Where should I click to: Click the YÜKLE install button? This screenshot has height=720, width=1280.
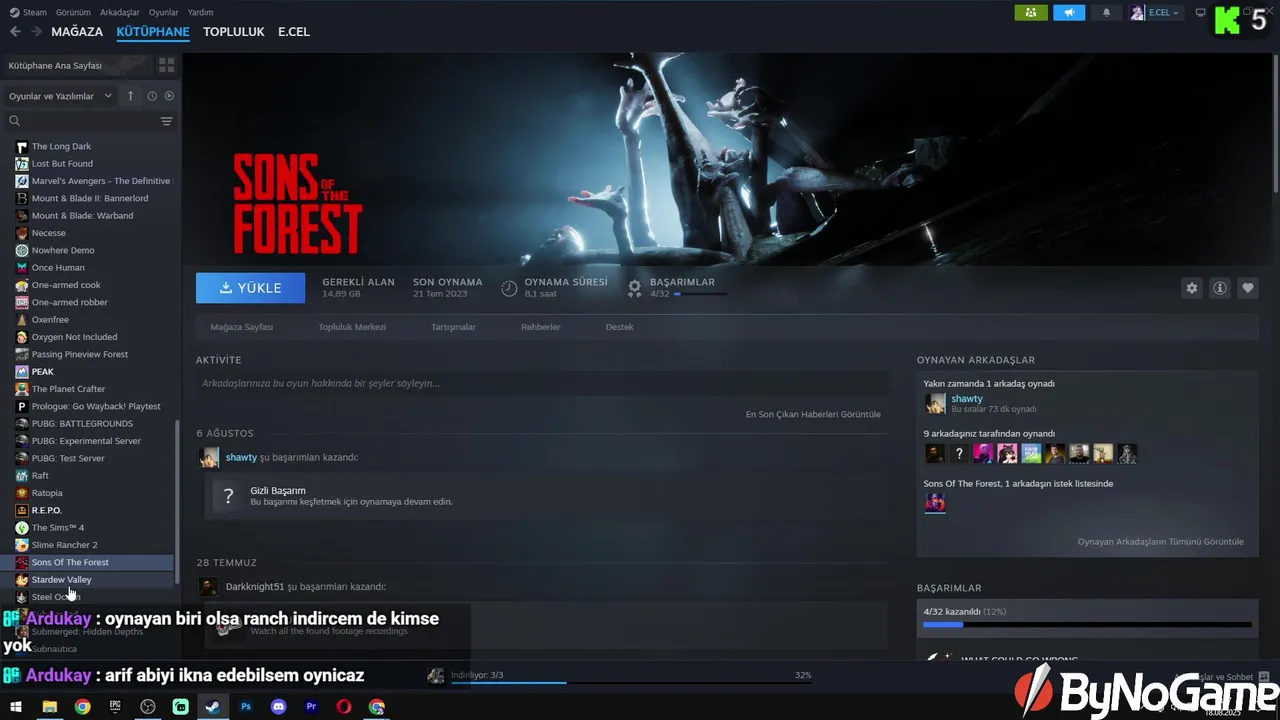pyautogui.click(x=251, y=288)
